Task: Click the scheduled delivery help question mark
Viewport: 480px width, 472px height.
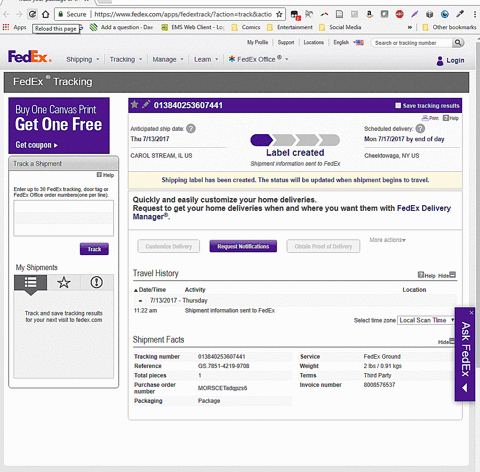Action: (x=420, y=128)
